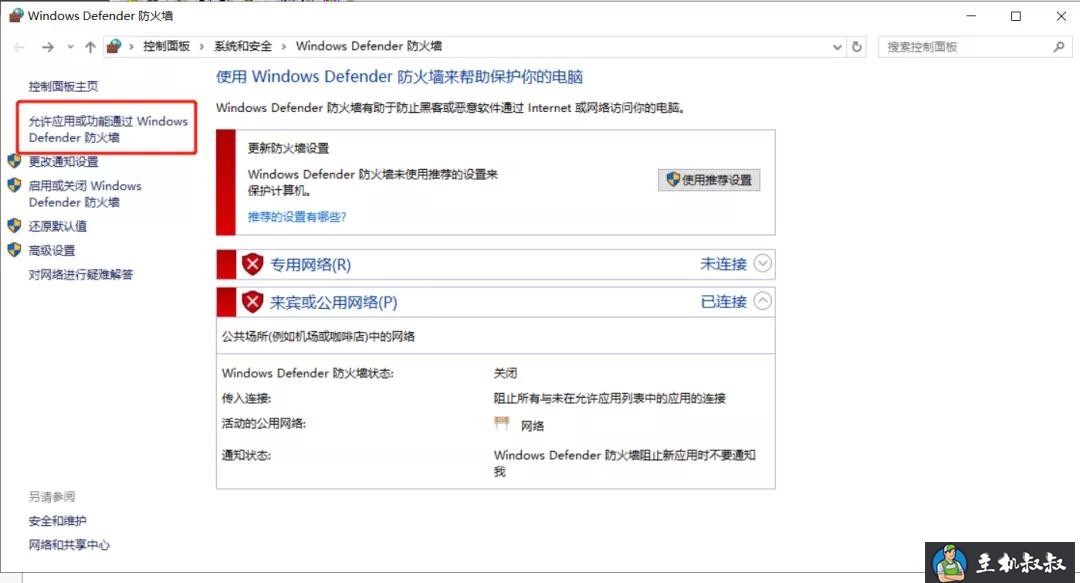Click the Back navigation arrow
1080x583 pixels.
pyautogui.click(x=19, y=47)
